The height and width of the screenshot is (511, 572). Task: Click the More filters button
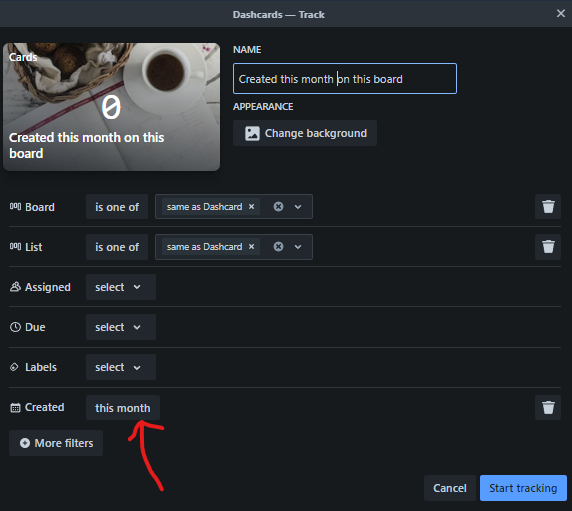[x=56, y=443]
